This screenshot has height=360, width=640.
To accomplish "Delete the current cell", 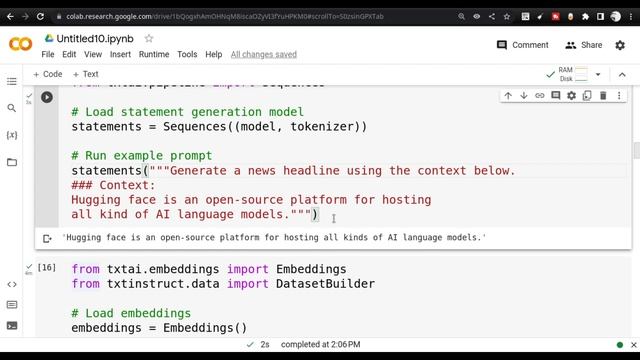I will tap(603, 96).
